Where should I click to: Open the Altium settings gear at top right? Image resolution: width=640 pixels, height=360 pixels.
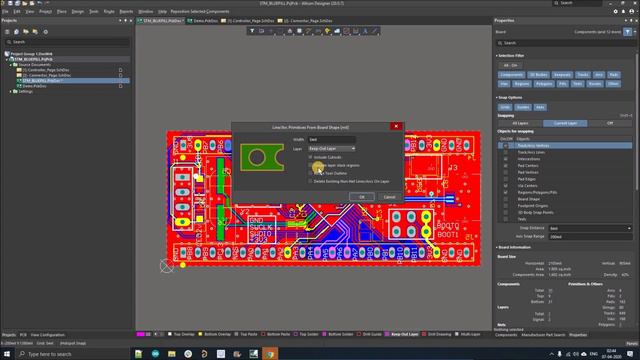pyautogui.click(x=616, y=11)
